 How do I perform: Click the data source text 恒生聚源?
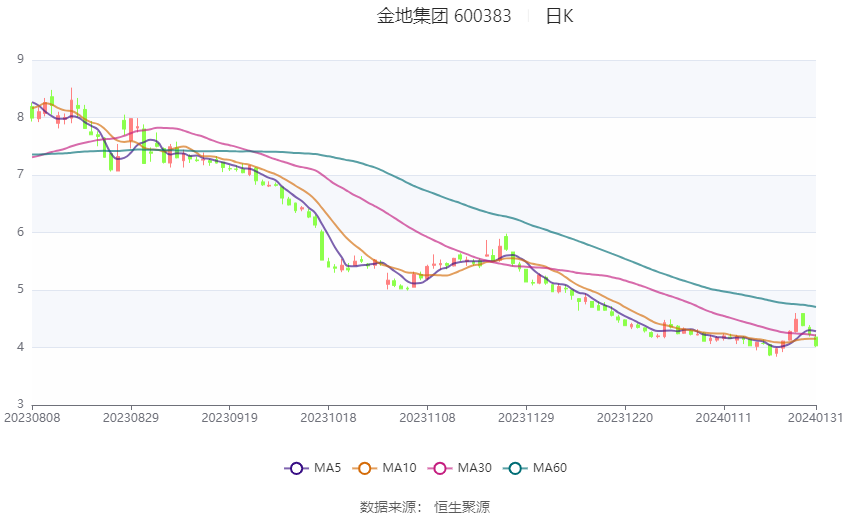pos(462,507)
